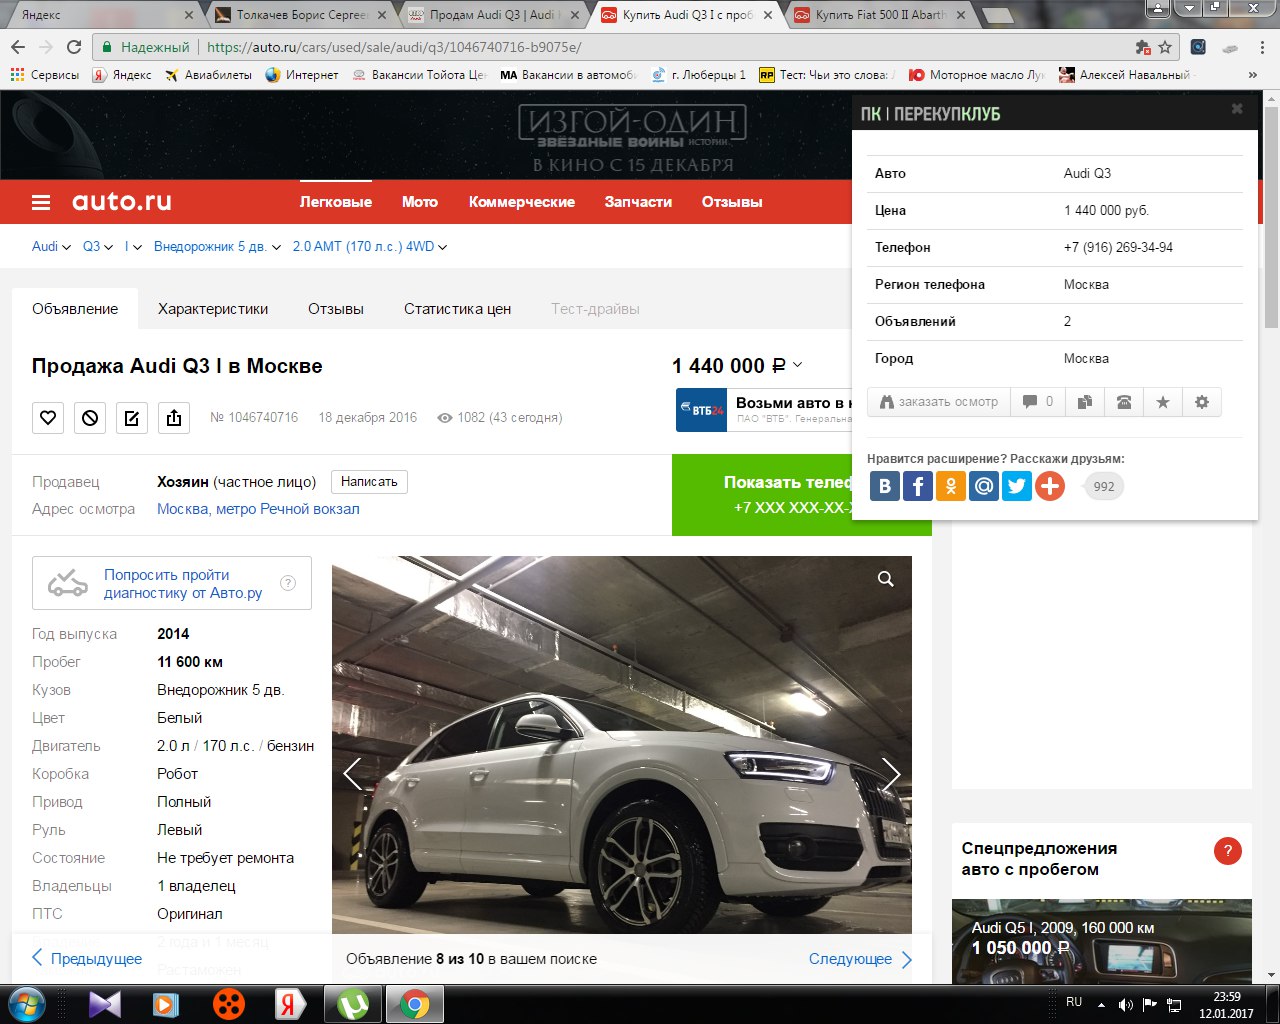Click the volume icon in system tray
Screen dimensions: 1280x1024
point(1126,1004)
